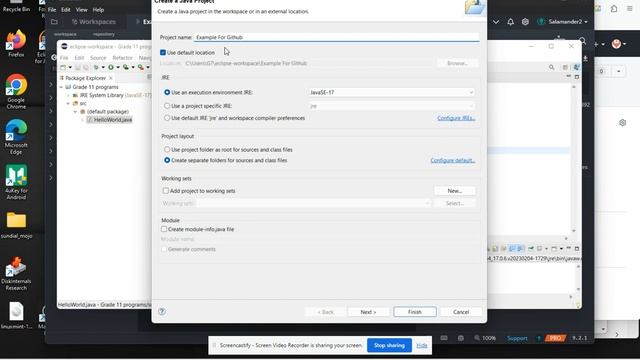Open Eclipse Source menu
The height and width of the screenshot is (360, 640).
tap(98, 58)
